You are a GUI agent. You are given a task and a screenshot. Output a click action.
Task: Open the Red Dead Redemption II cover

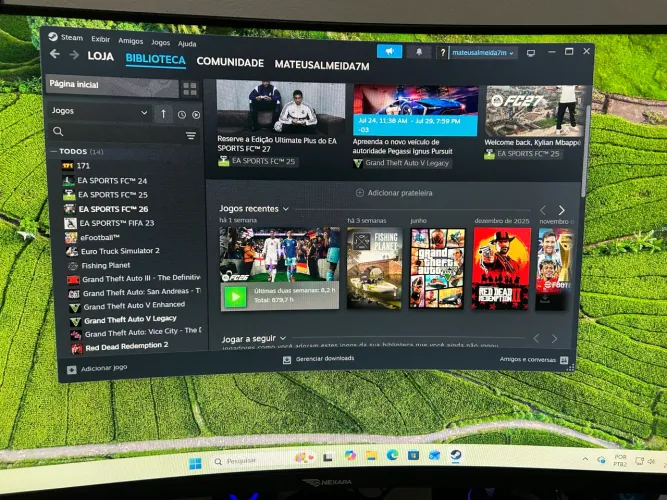(501, 268)
